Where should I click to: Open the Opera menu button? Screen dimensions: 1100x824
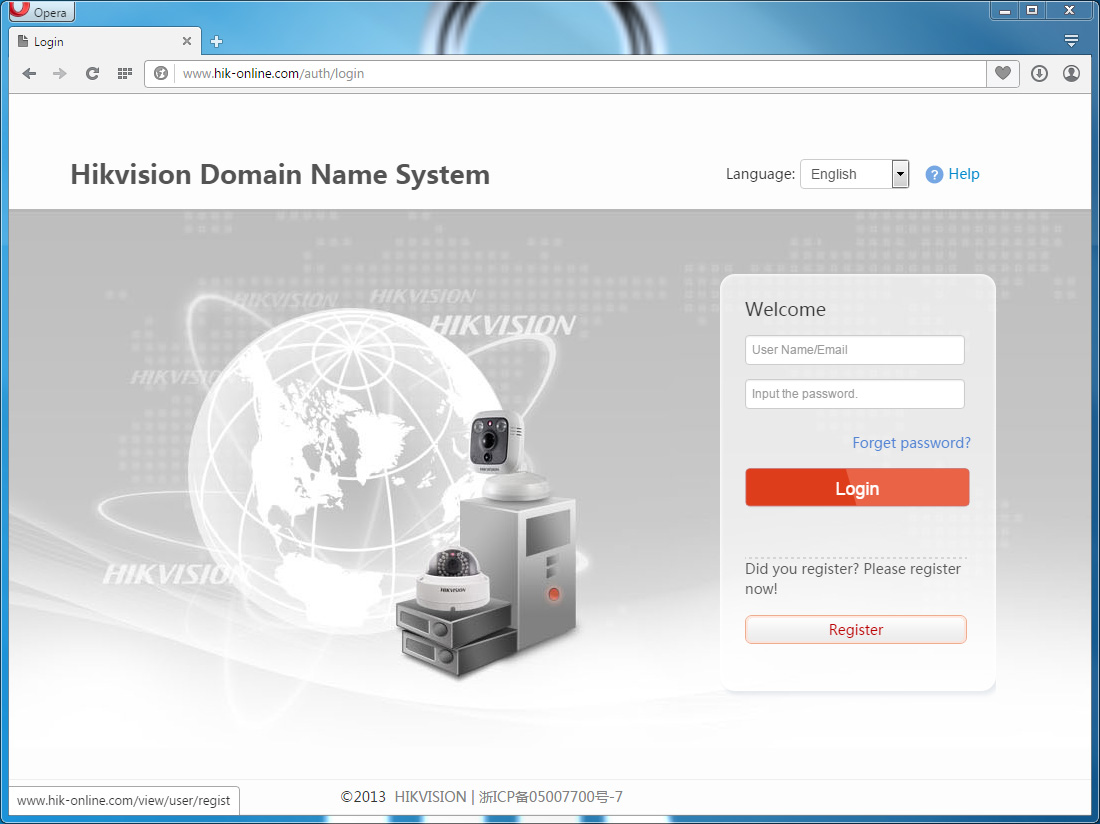pyautogui.click(x=41, y=11)
